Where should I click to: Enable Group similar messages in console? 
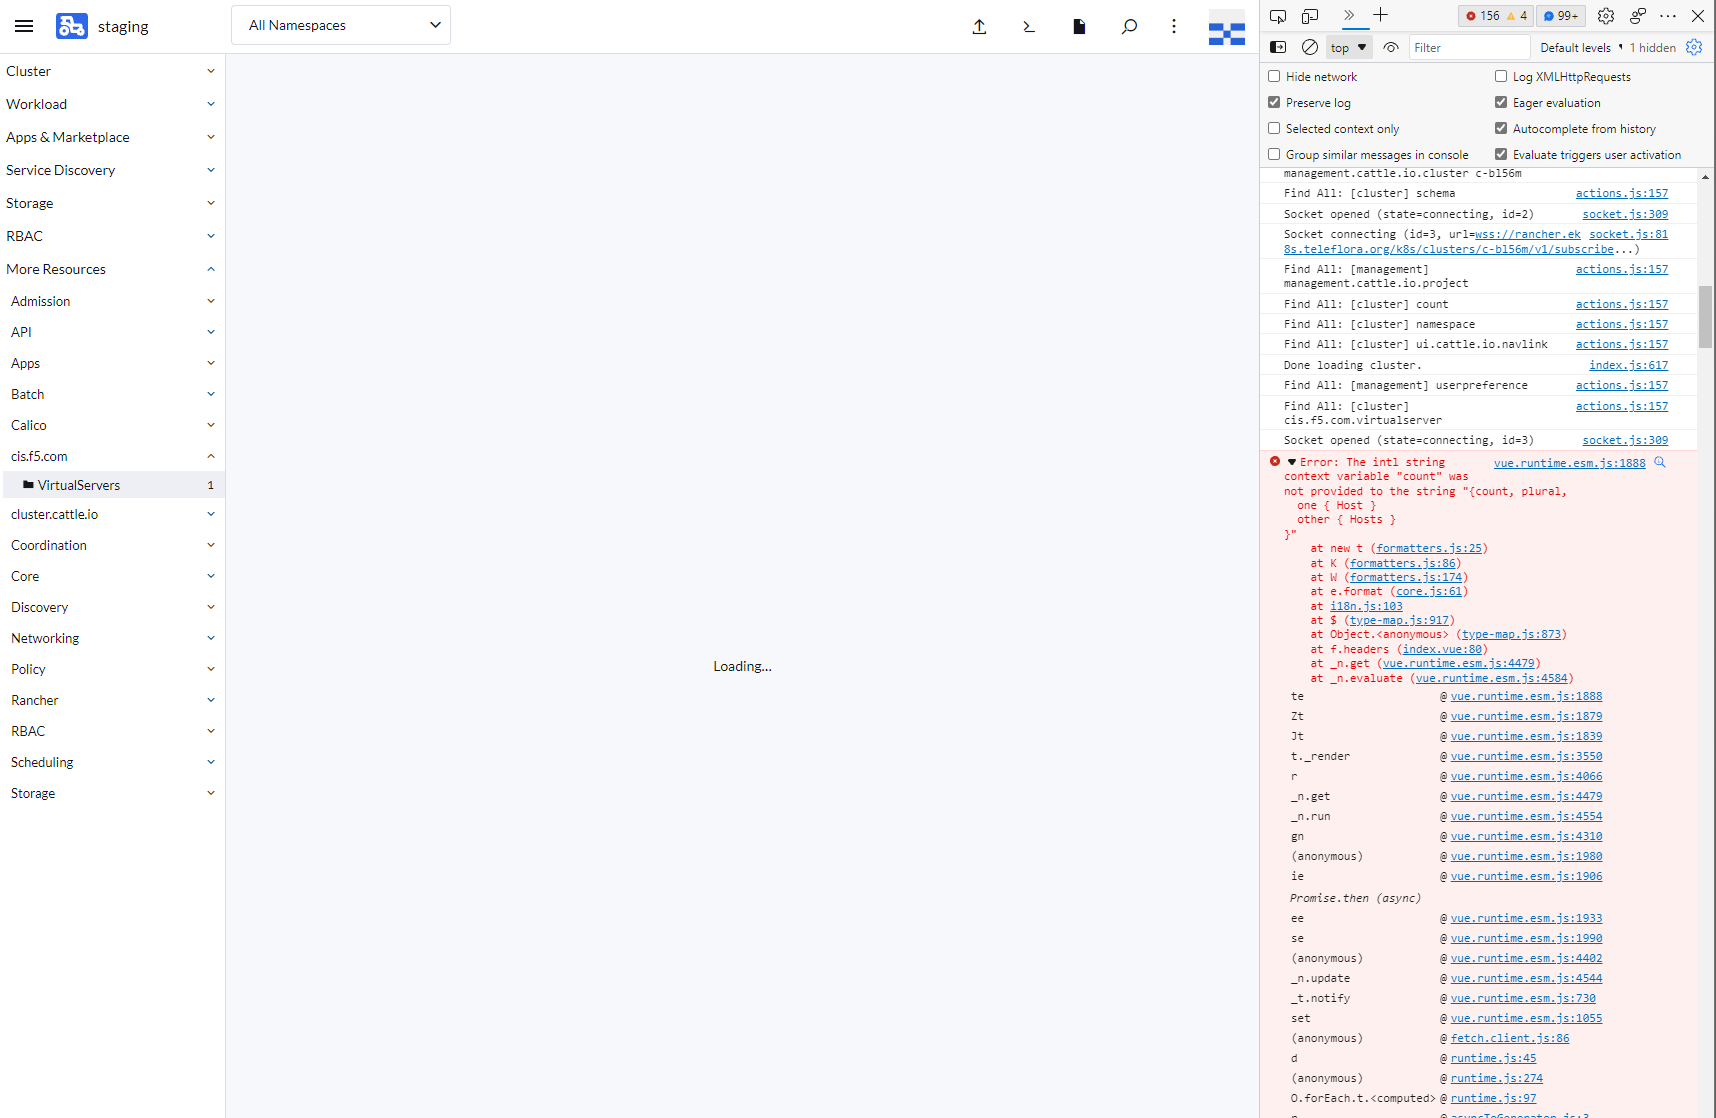(1274, 154)
